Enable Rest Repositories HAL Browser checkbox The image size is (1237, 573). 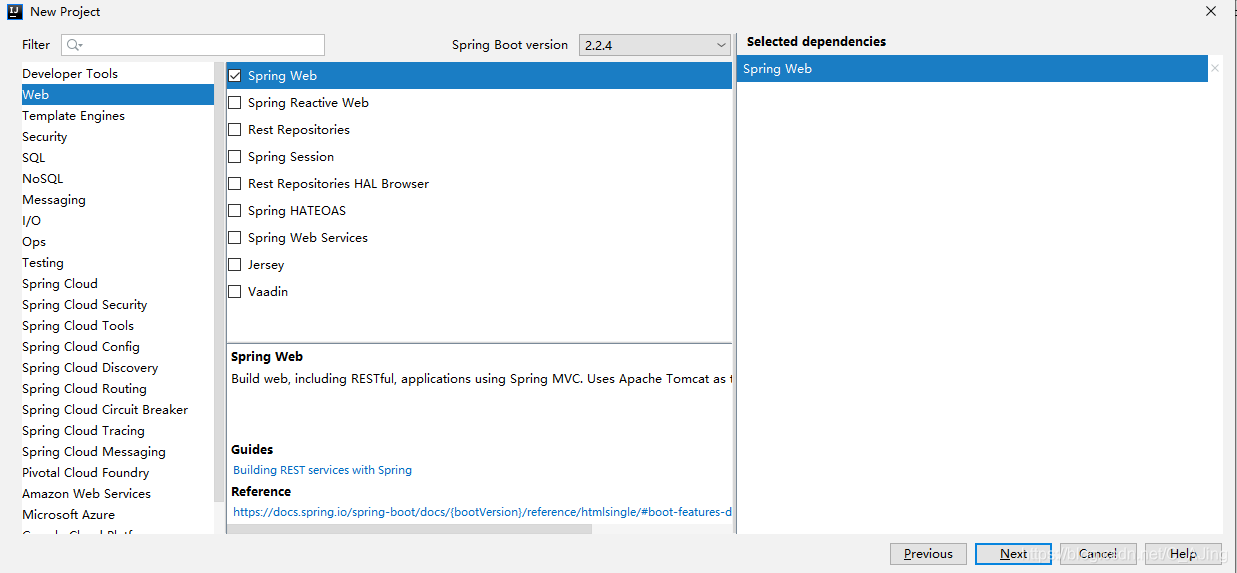tap(235, 184)
